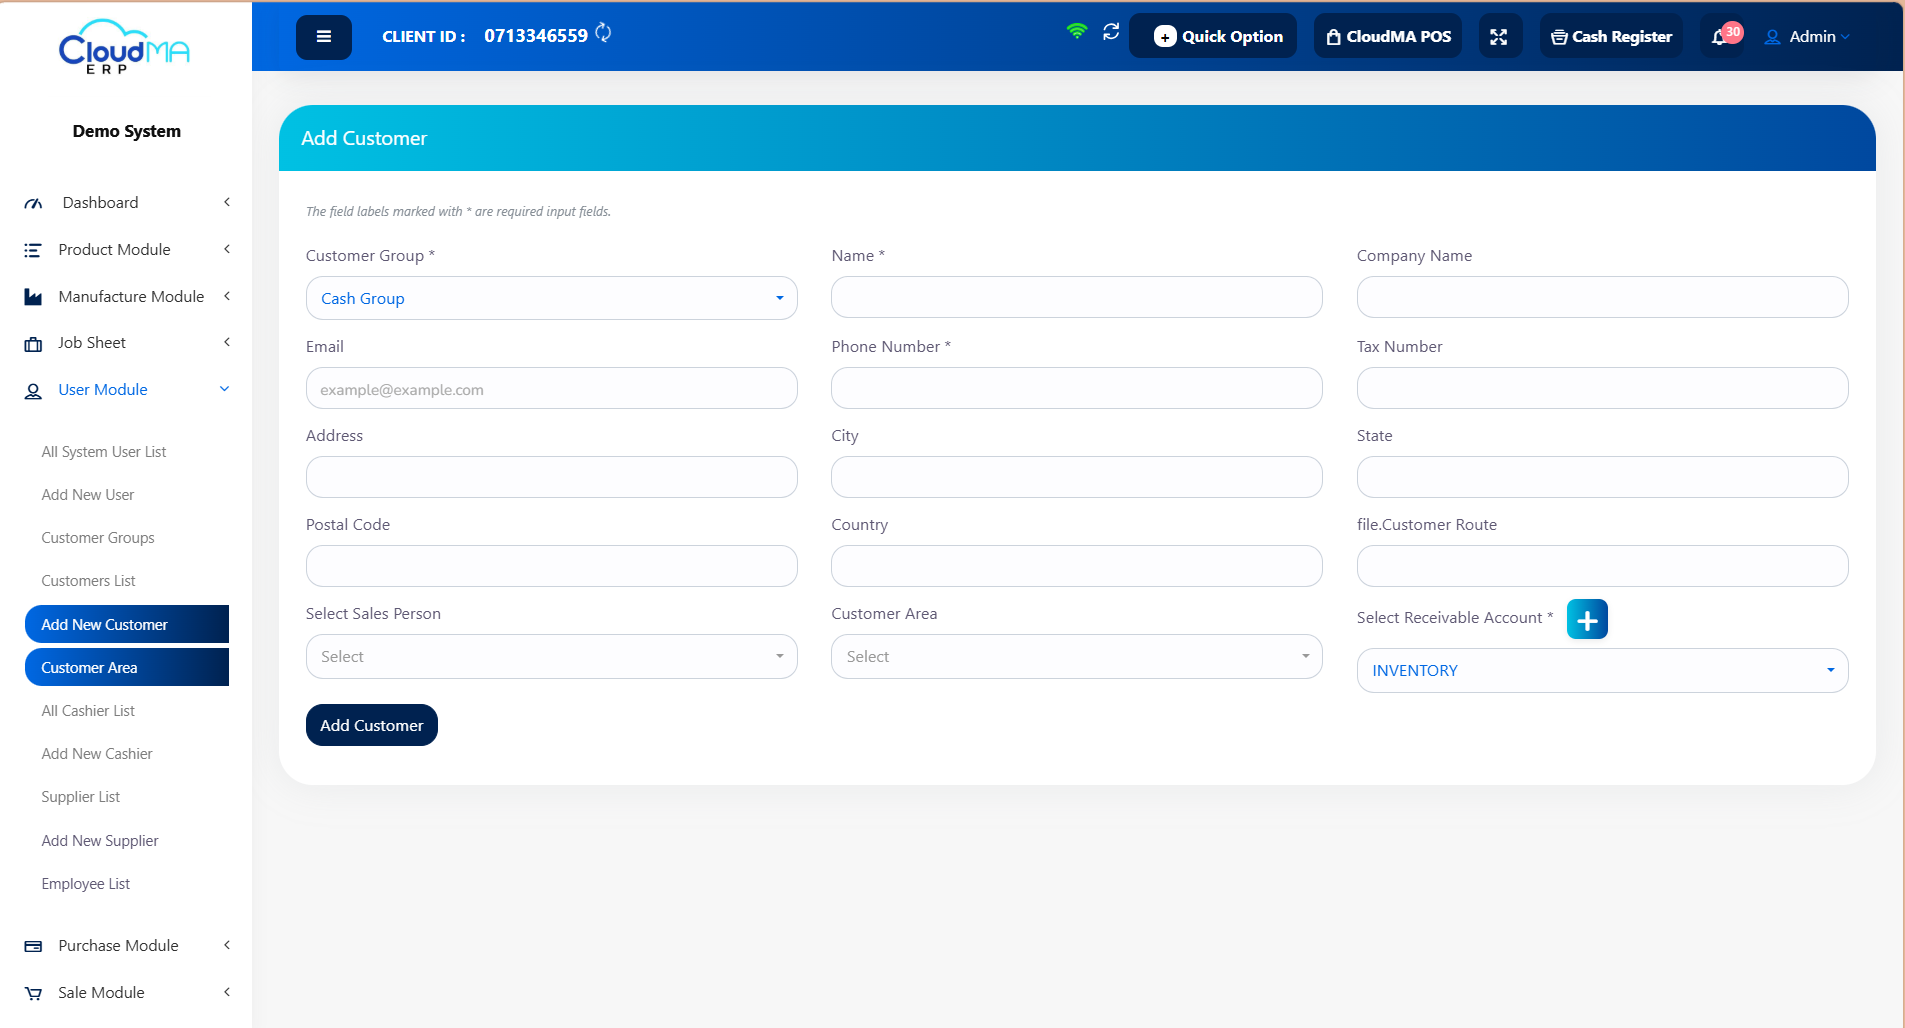Open Customers List
This screenshot has height=1028, width=1905.
[88, 581]
